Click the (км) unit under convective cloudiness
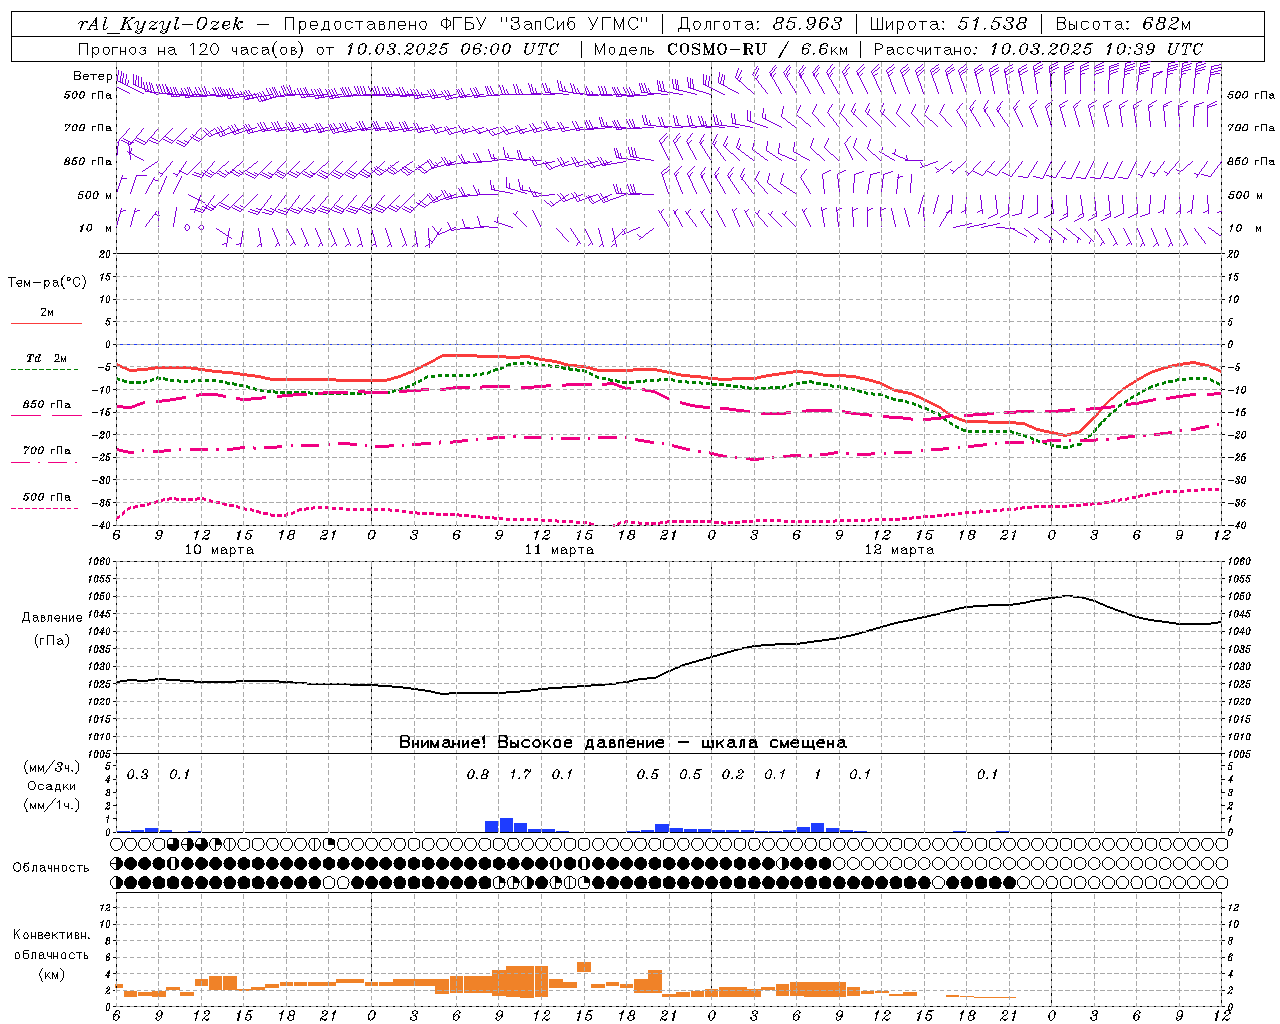1280x1024 pixels. [52, 974]
